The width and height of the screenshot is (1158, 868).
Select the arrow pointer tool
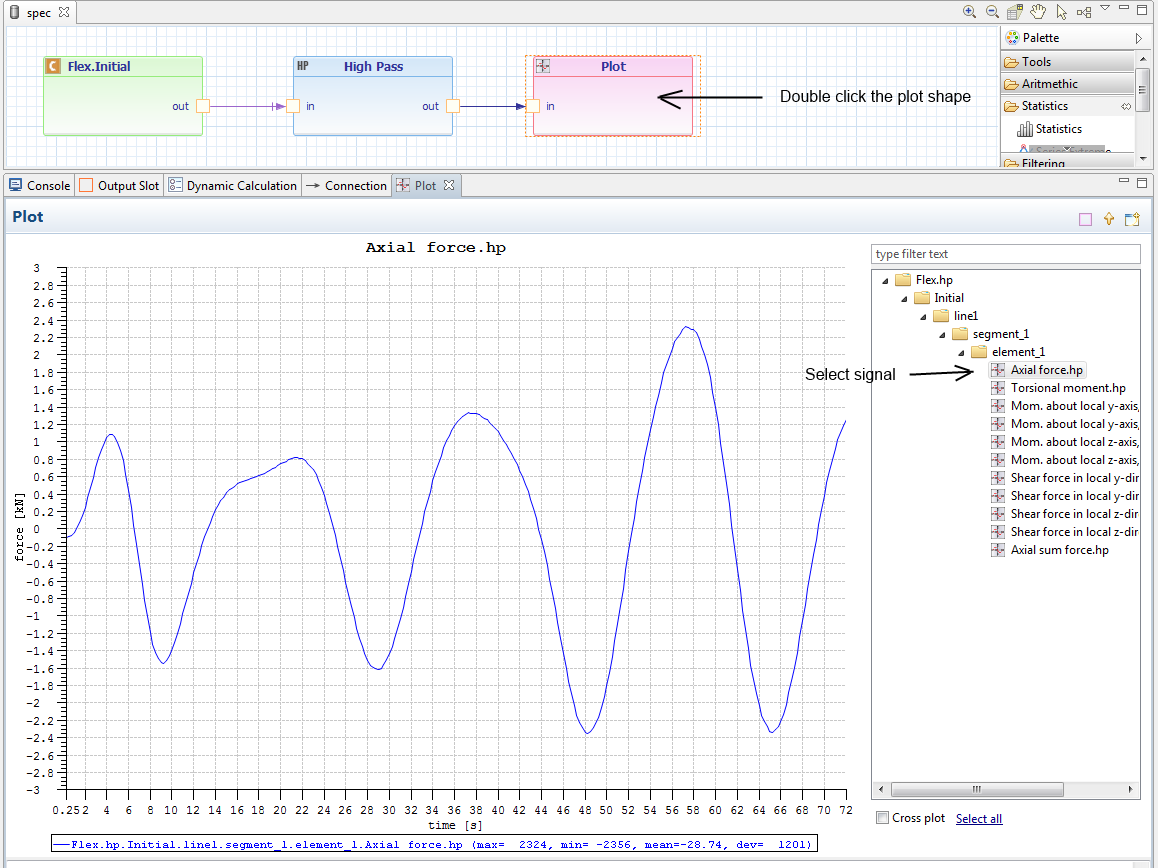click(1061, 12)
